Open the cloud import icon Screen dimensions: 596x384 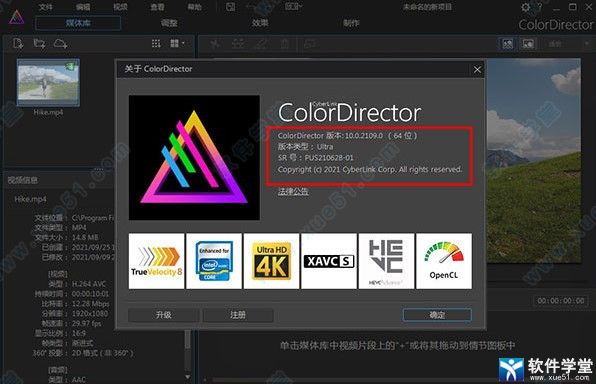tap(60, 44)
